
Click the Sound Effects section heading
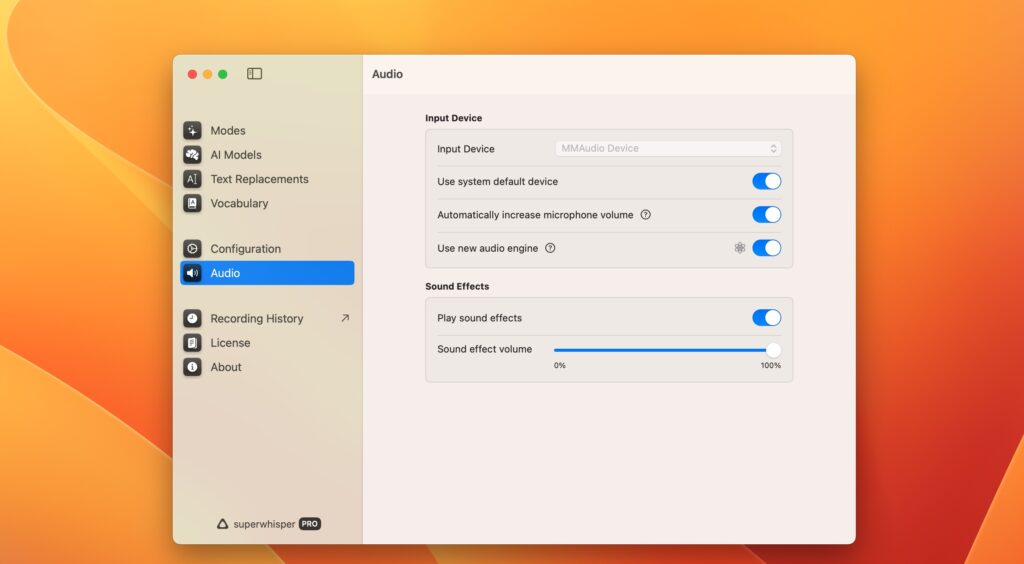coord(457,287)
